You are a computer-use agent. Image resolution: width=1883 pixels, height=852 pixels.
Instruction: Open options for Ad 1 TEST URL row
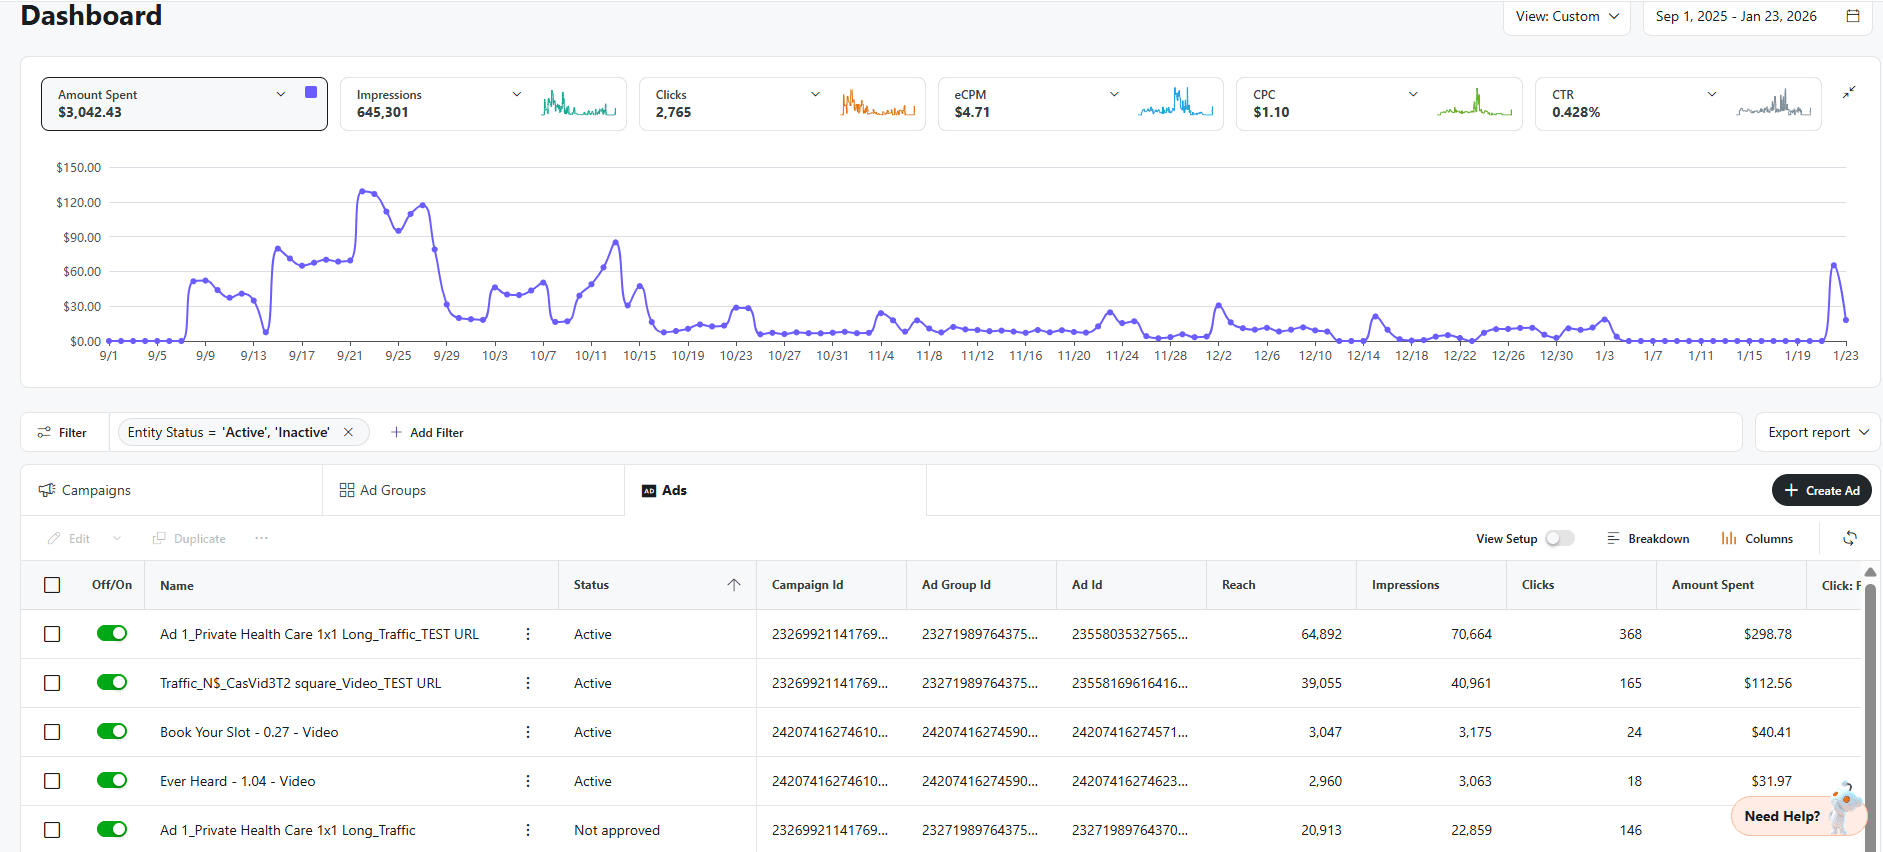click(x=528, y=634)
